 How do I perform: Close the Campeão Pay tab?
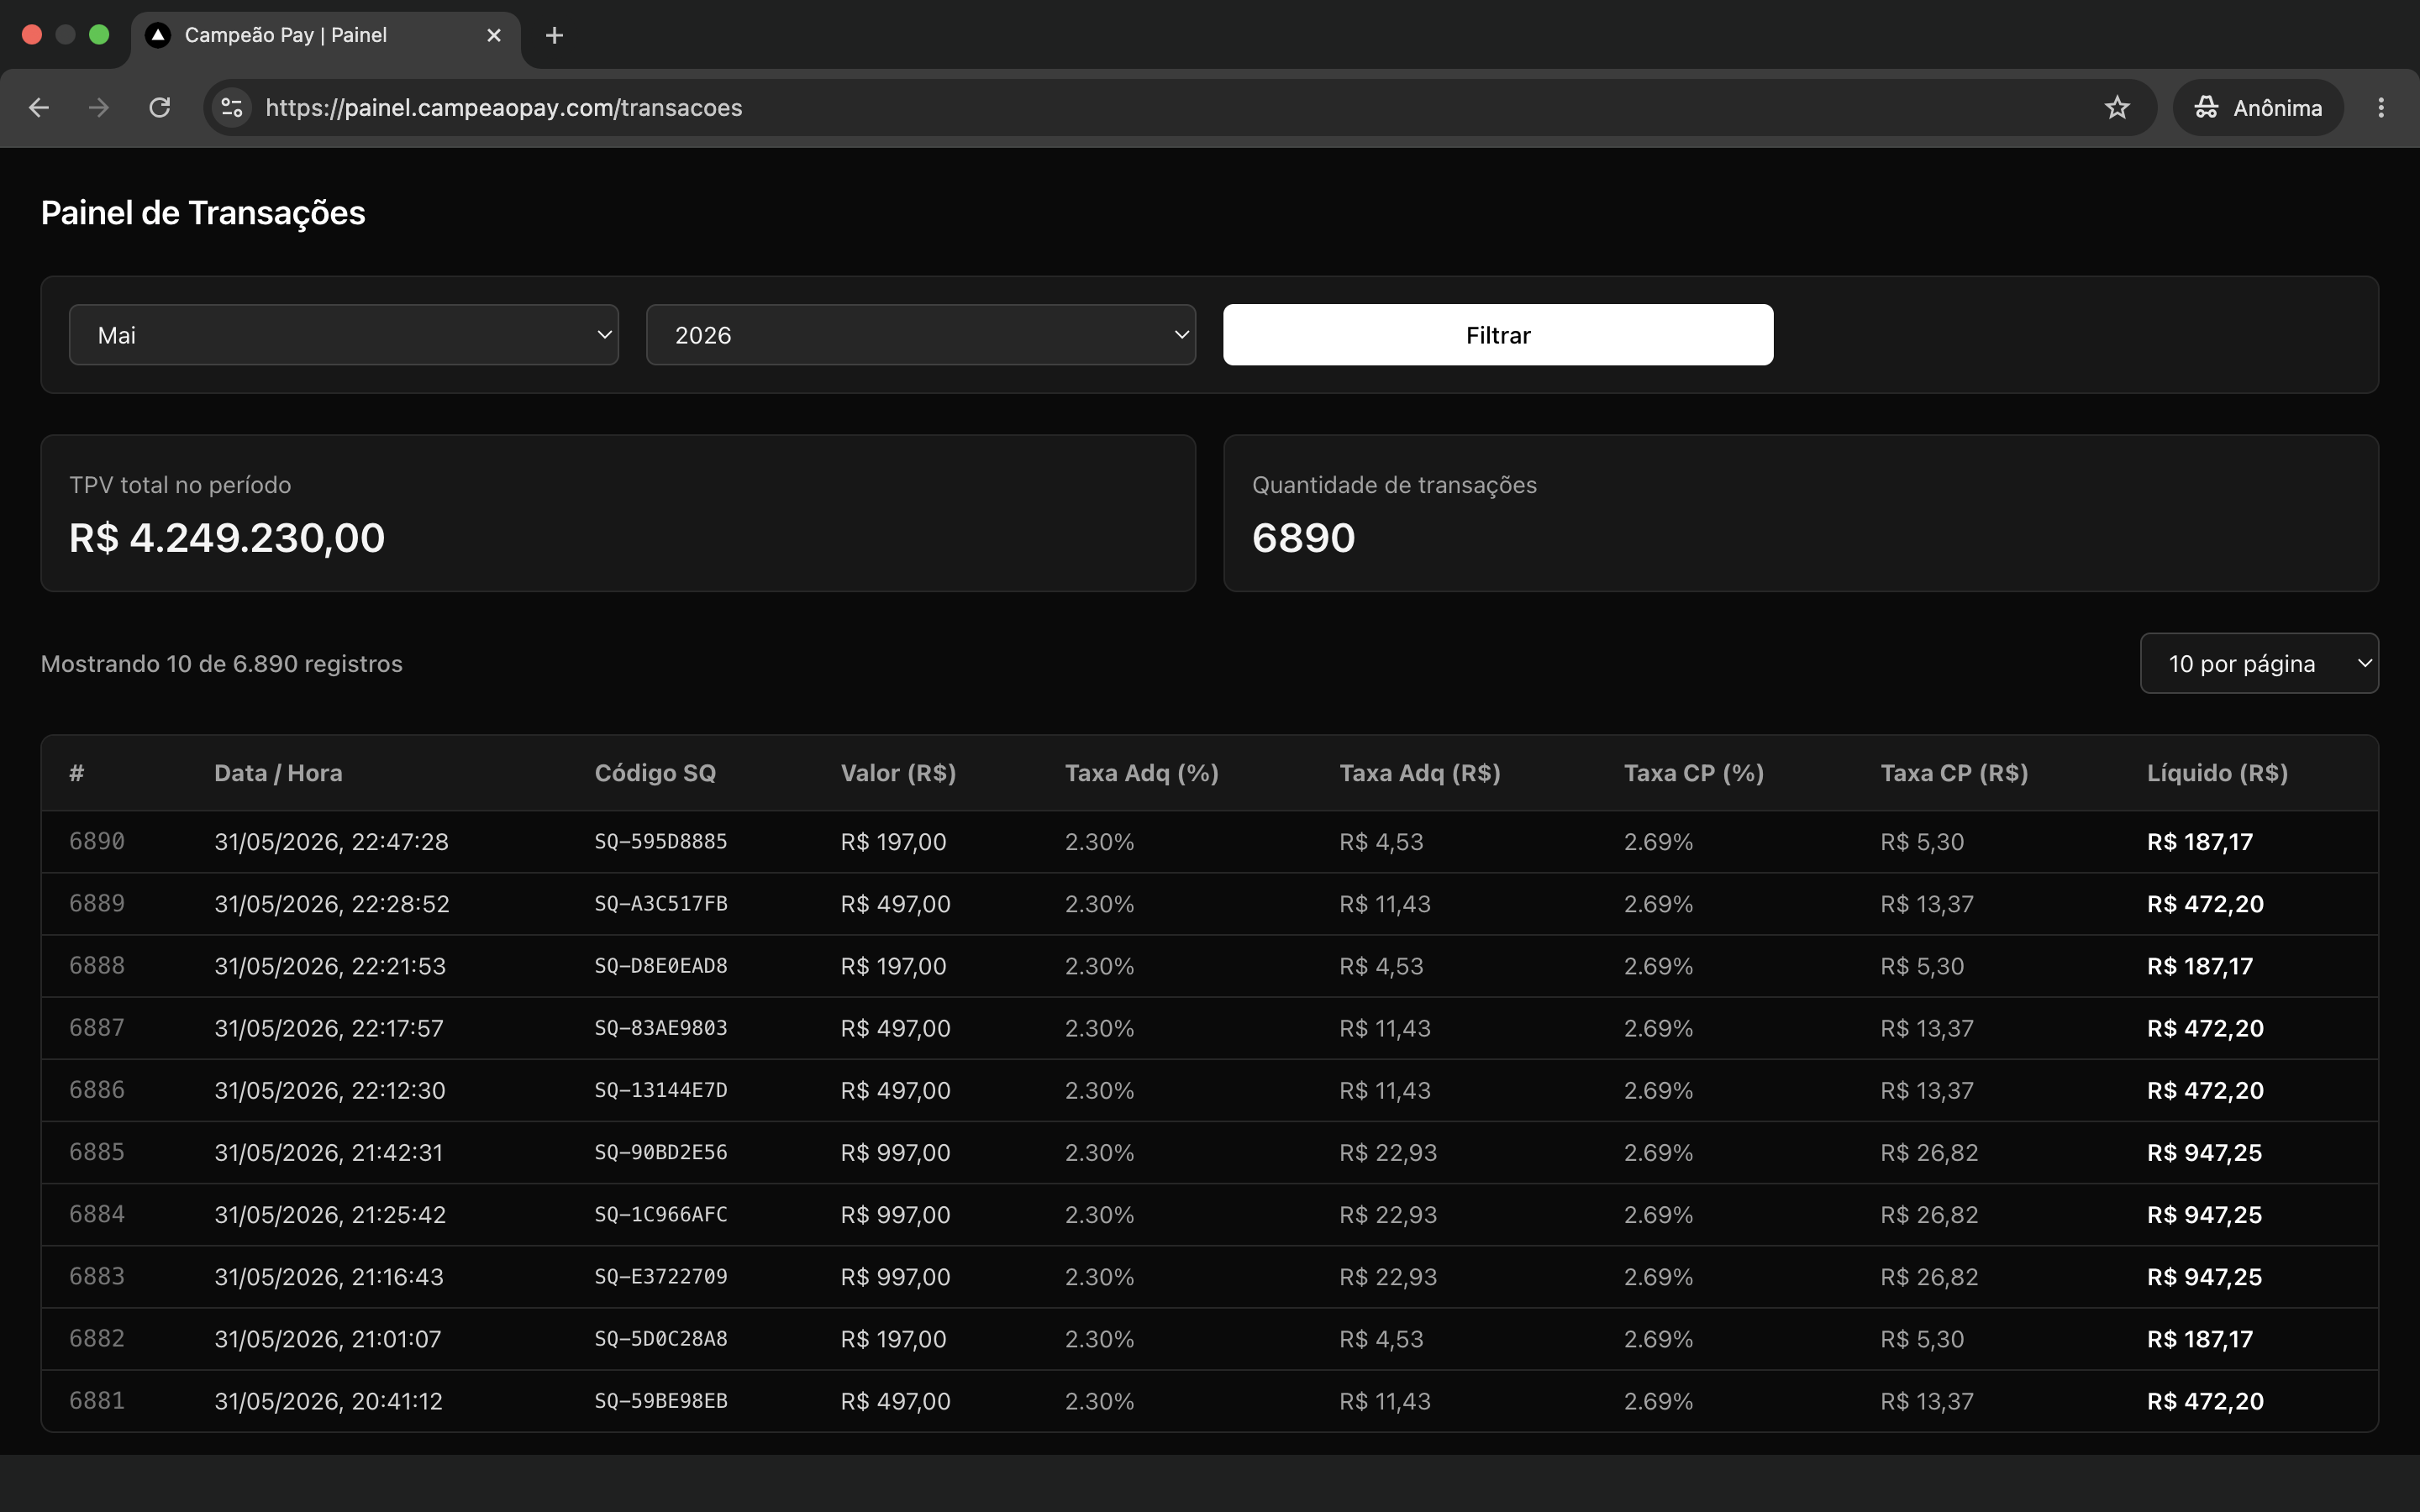point(494,36)
